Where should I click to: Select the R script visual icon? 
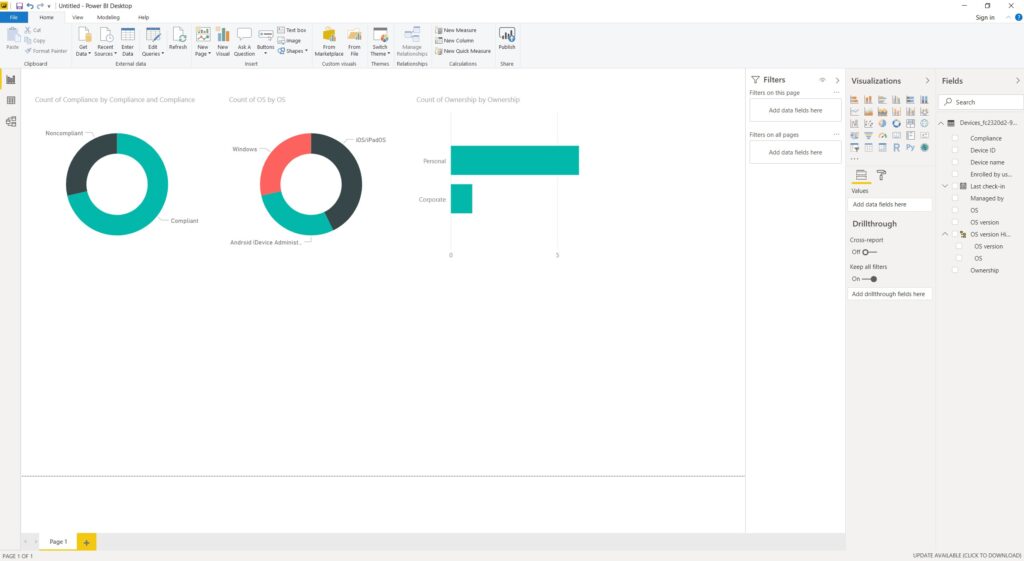(897, 147)
